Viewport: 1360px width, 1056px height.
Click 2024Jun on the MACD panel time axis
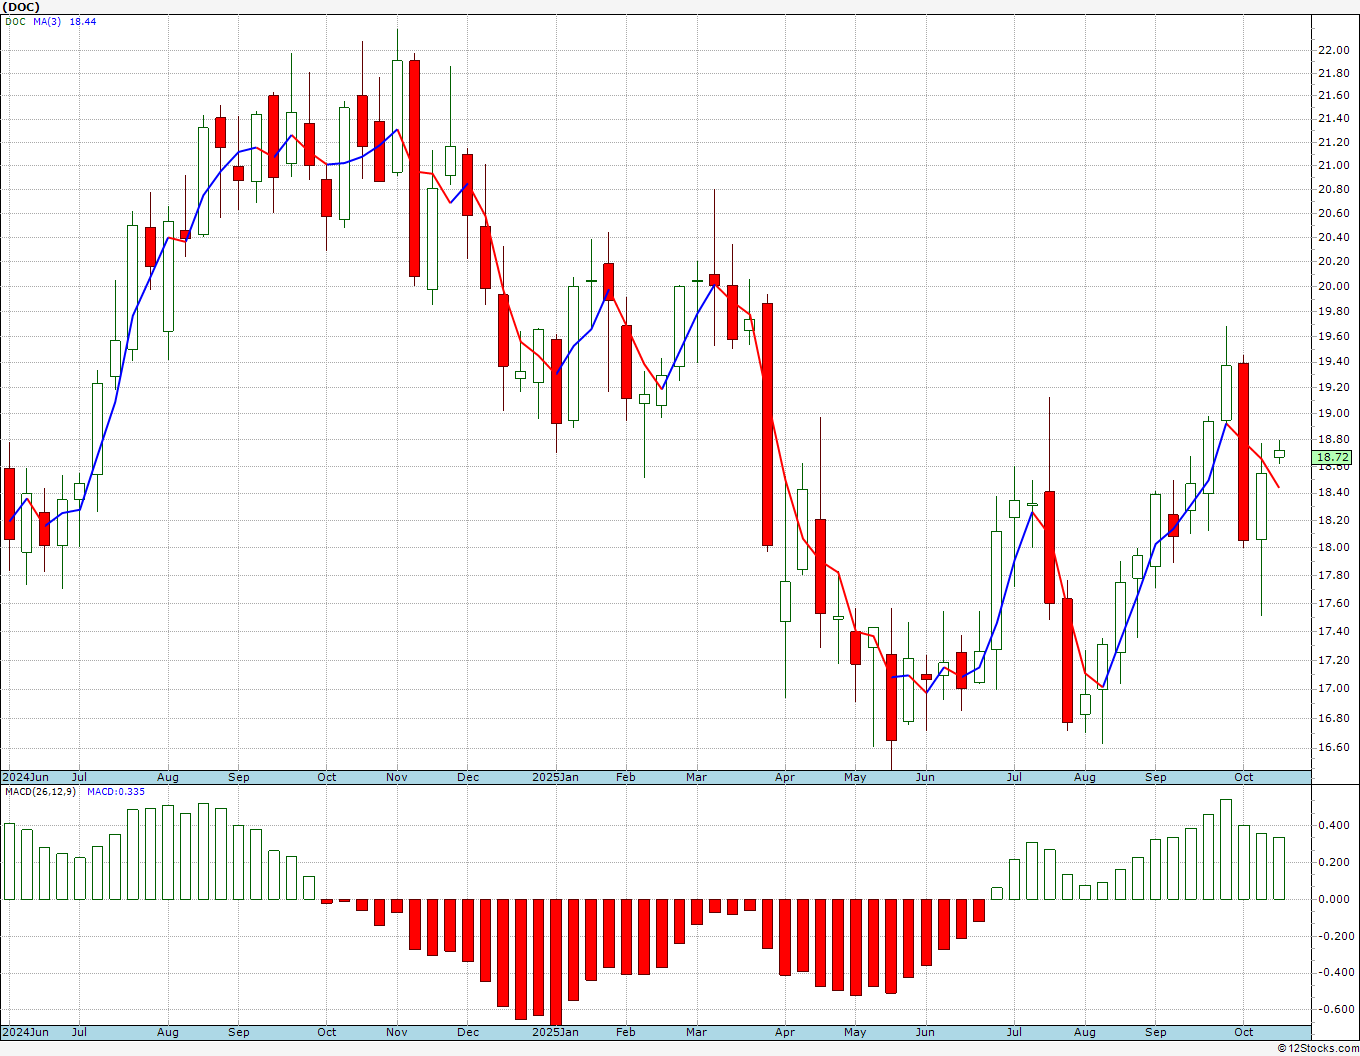25,1032
